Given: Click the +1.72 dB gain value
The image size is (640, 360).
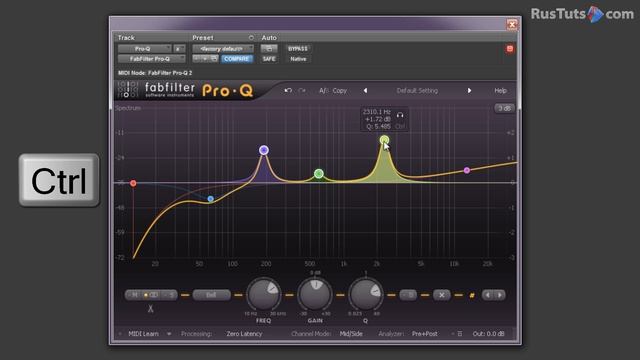Looking at the screenshot, I should tap(378, 119).
